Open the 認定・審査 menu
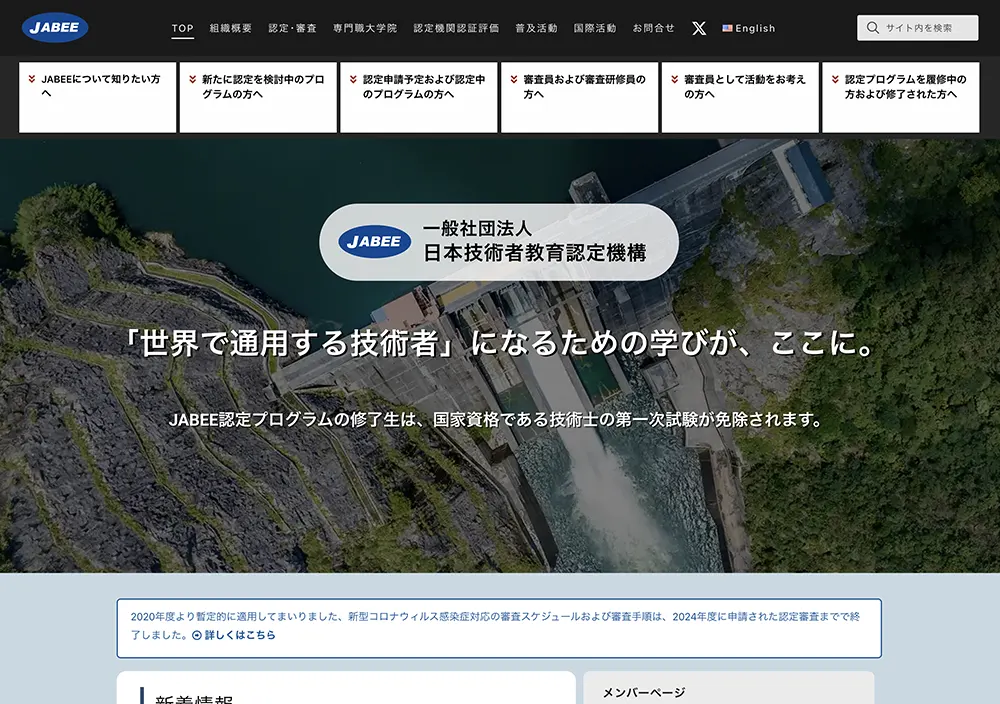 click(292, 28)
